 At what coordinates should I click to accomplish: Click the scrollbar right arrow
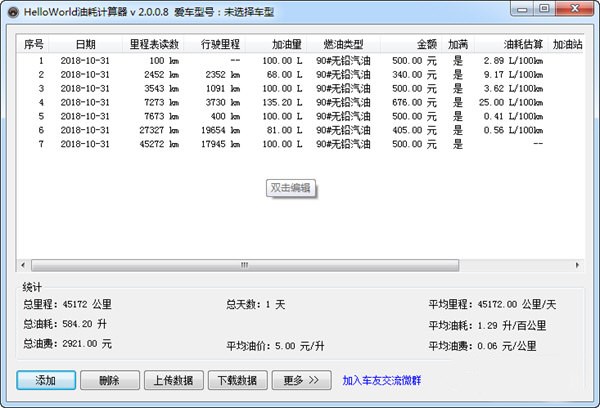pyautogui.click(x=577, y=265)
